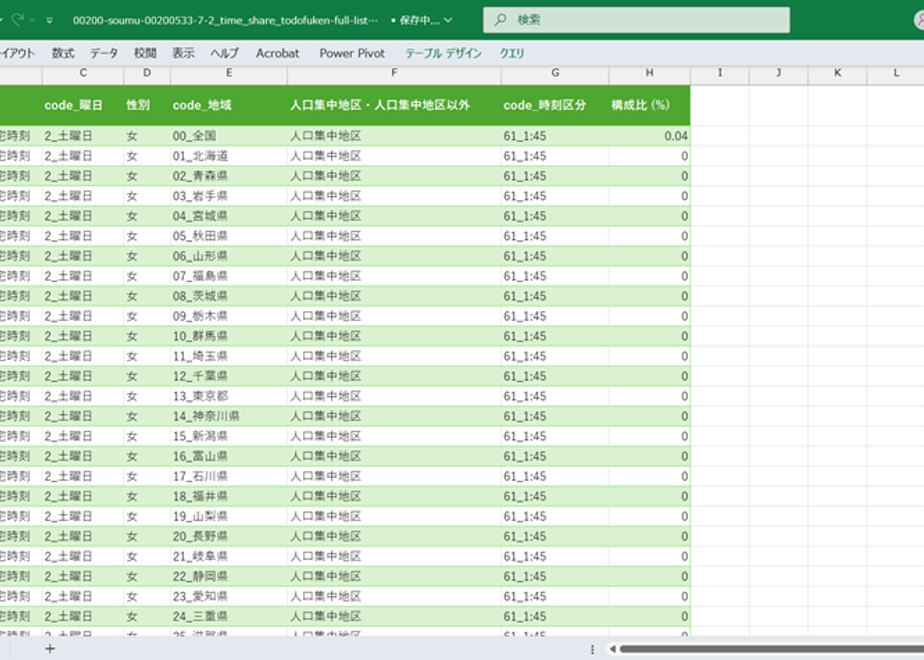The width and height of the screenshot is (924, 660).
Task: Open the Redo history dropdown arrow
Action: pyautogui.click(x=32, y=20)
